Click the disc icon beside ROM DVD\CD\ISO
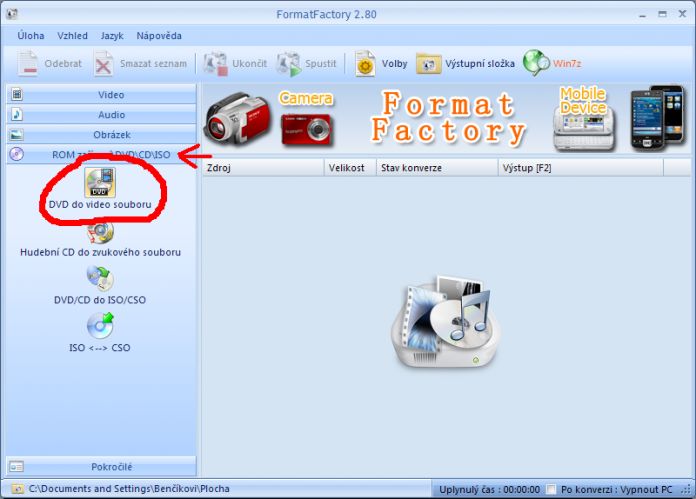 coord(17,154)
